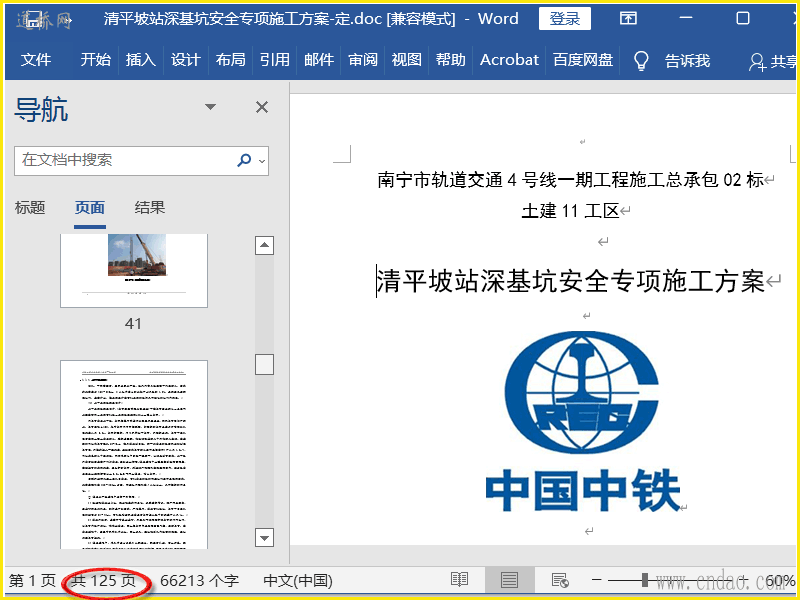
Task: Click the 第 1 页 status bar item
Action: click(32, 581)
